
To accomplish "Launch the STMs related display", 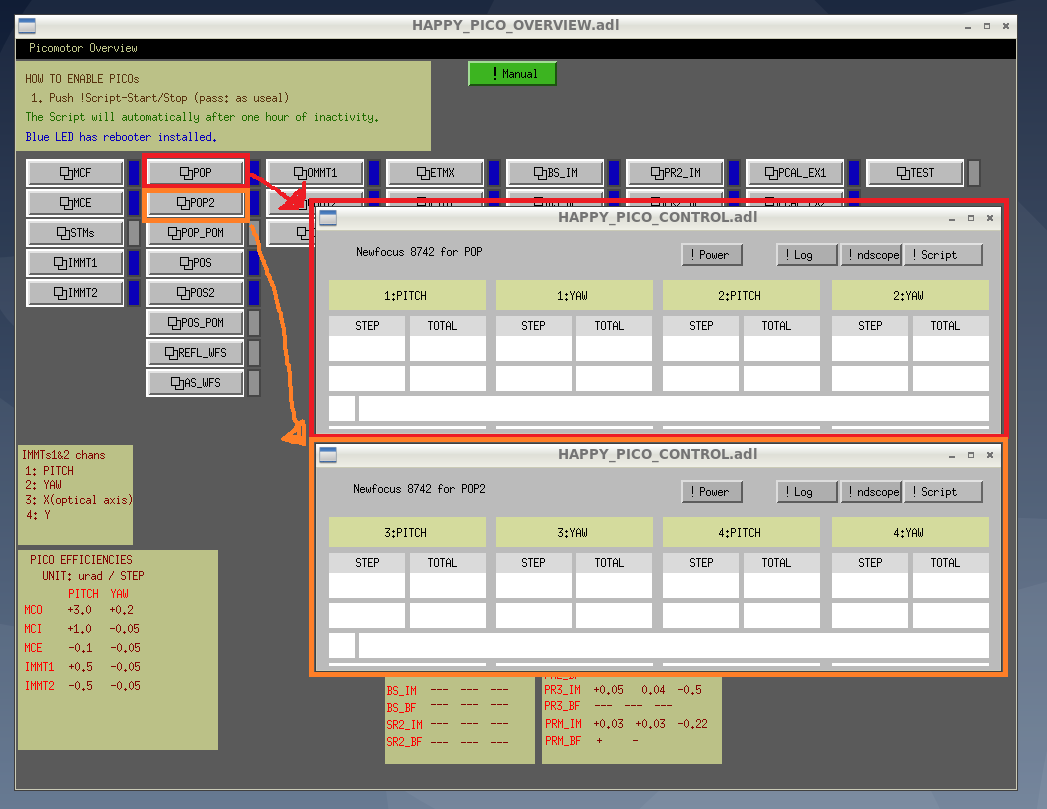I will point(75,233).
